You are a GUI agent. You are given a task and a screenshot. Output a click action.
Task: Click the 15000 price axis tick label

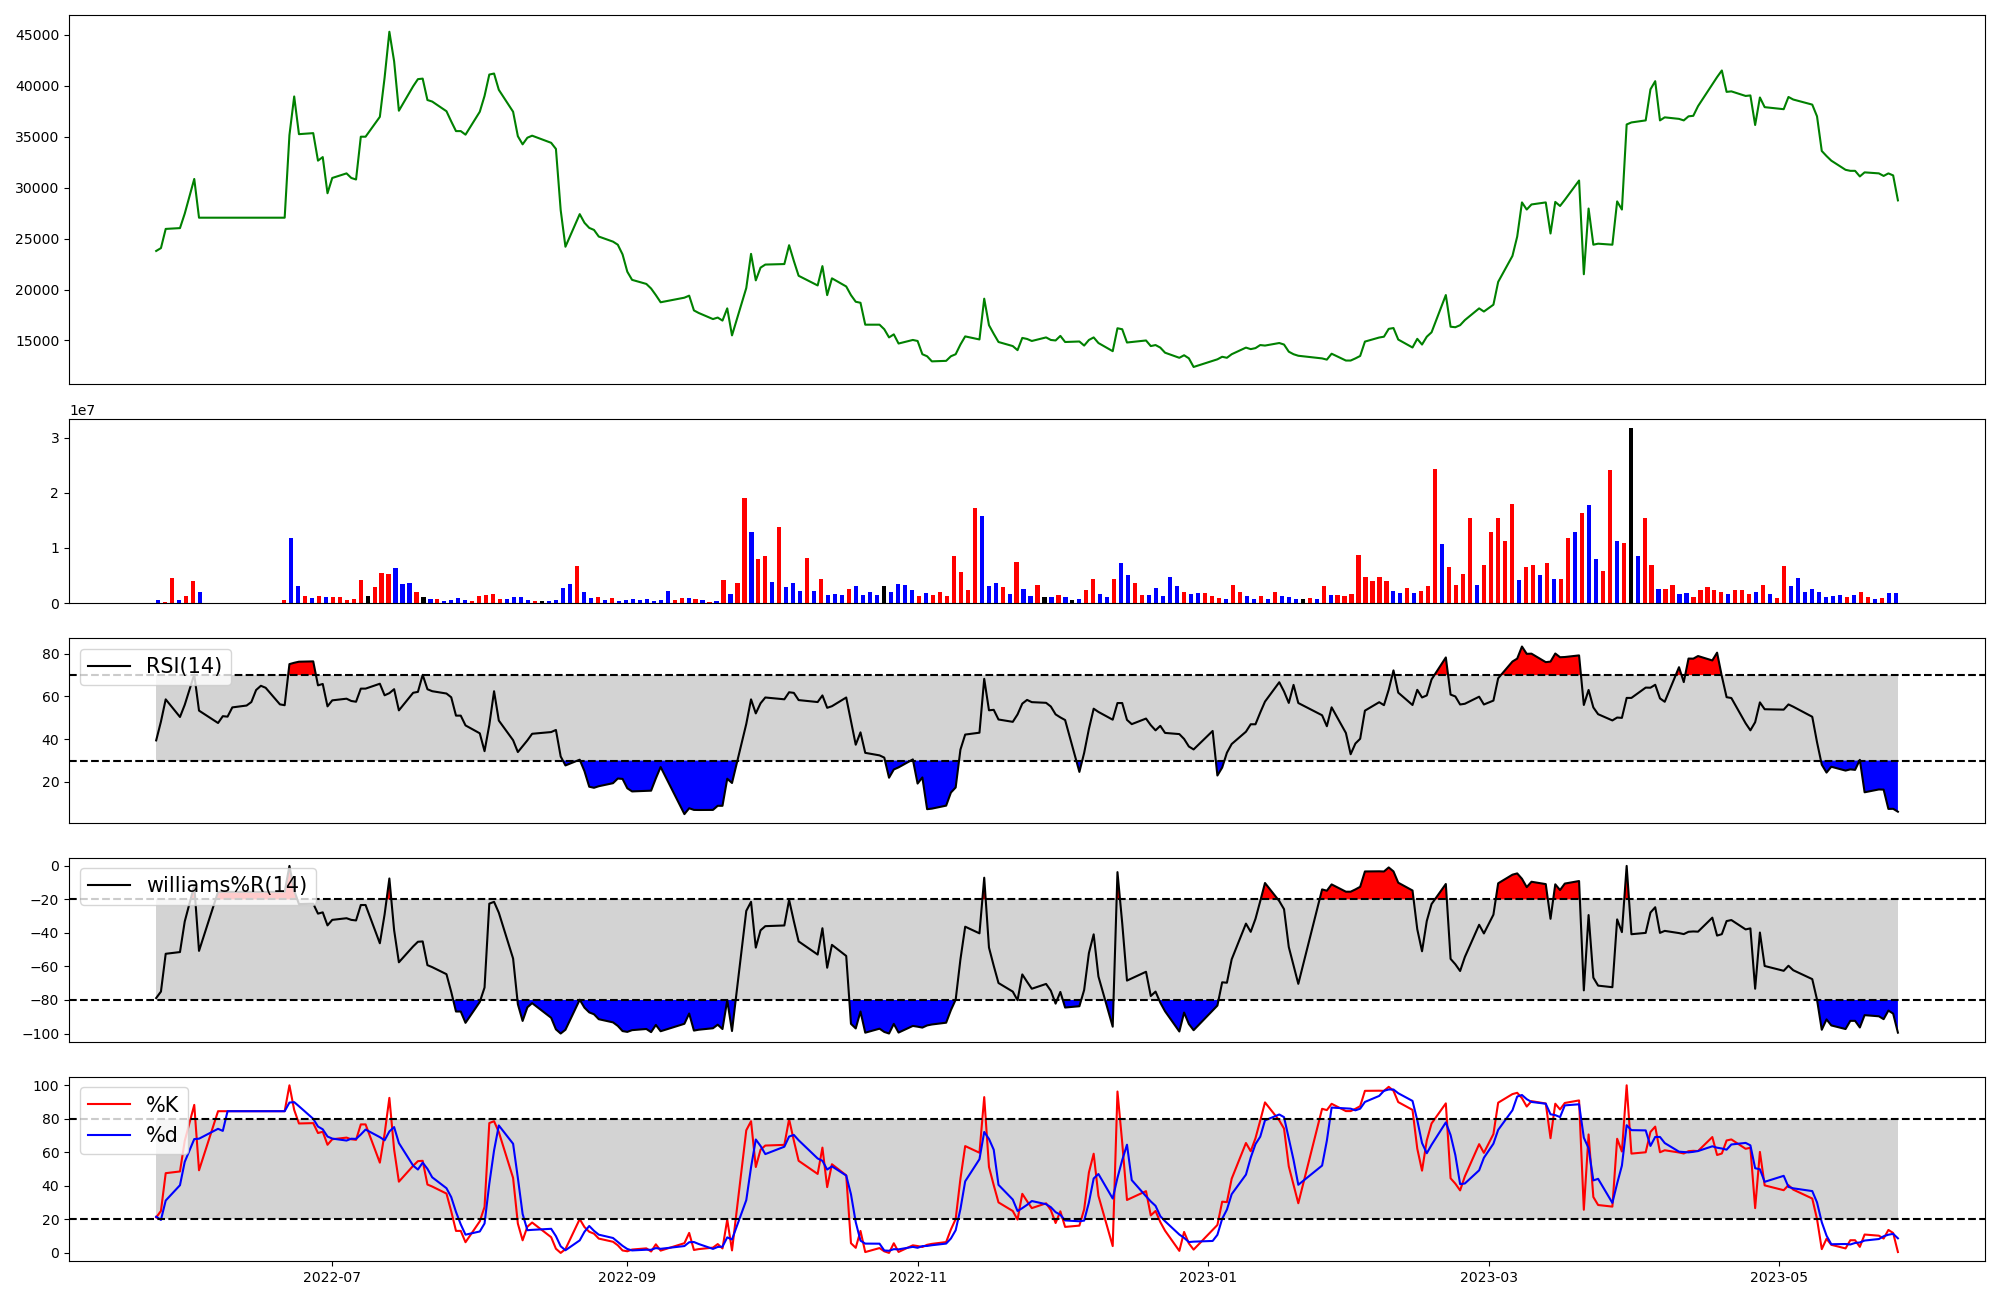pos(38,341)
